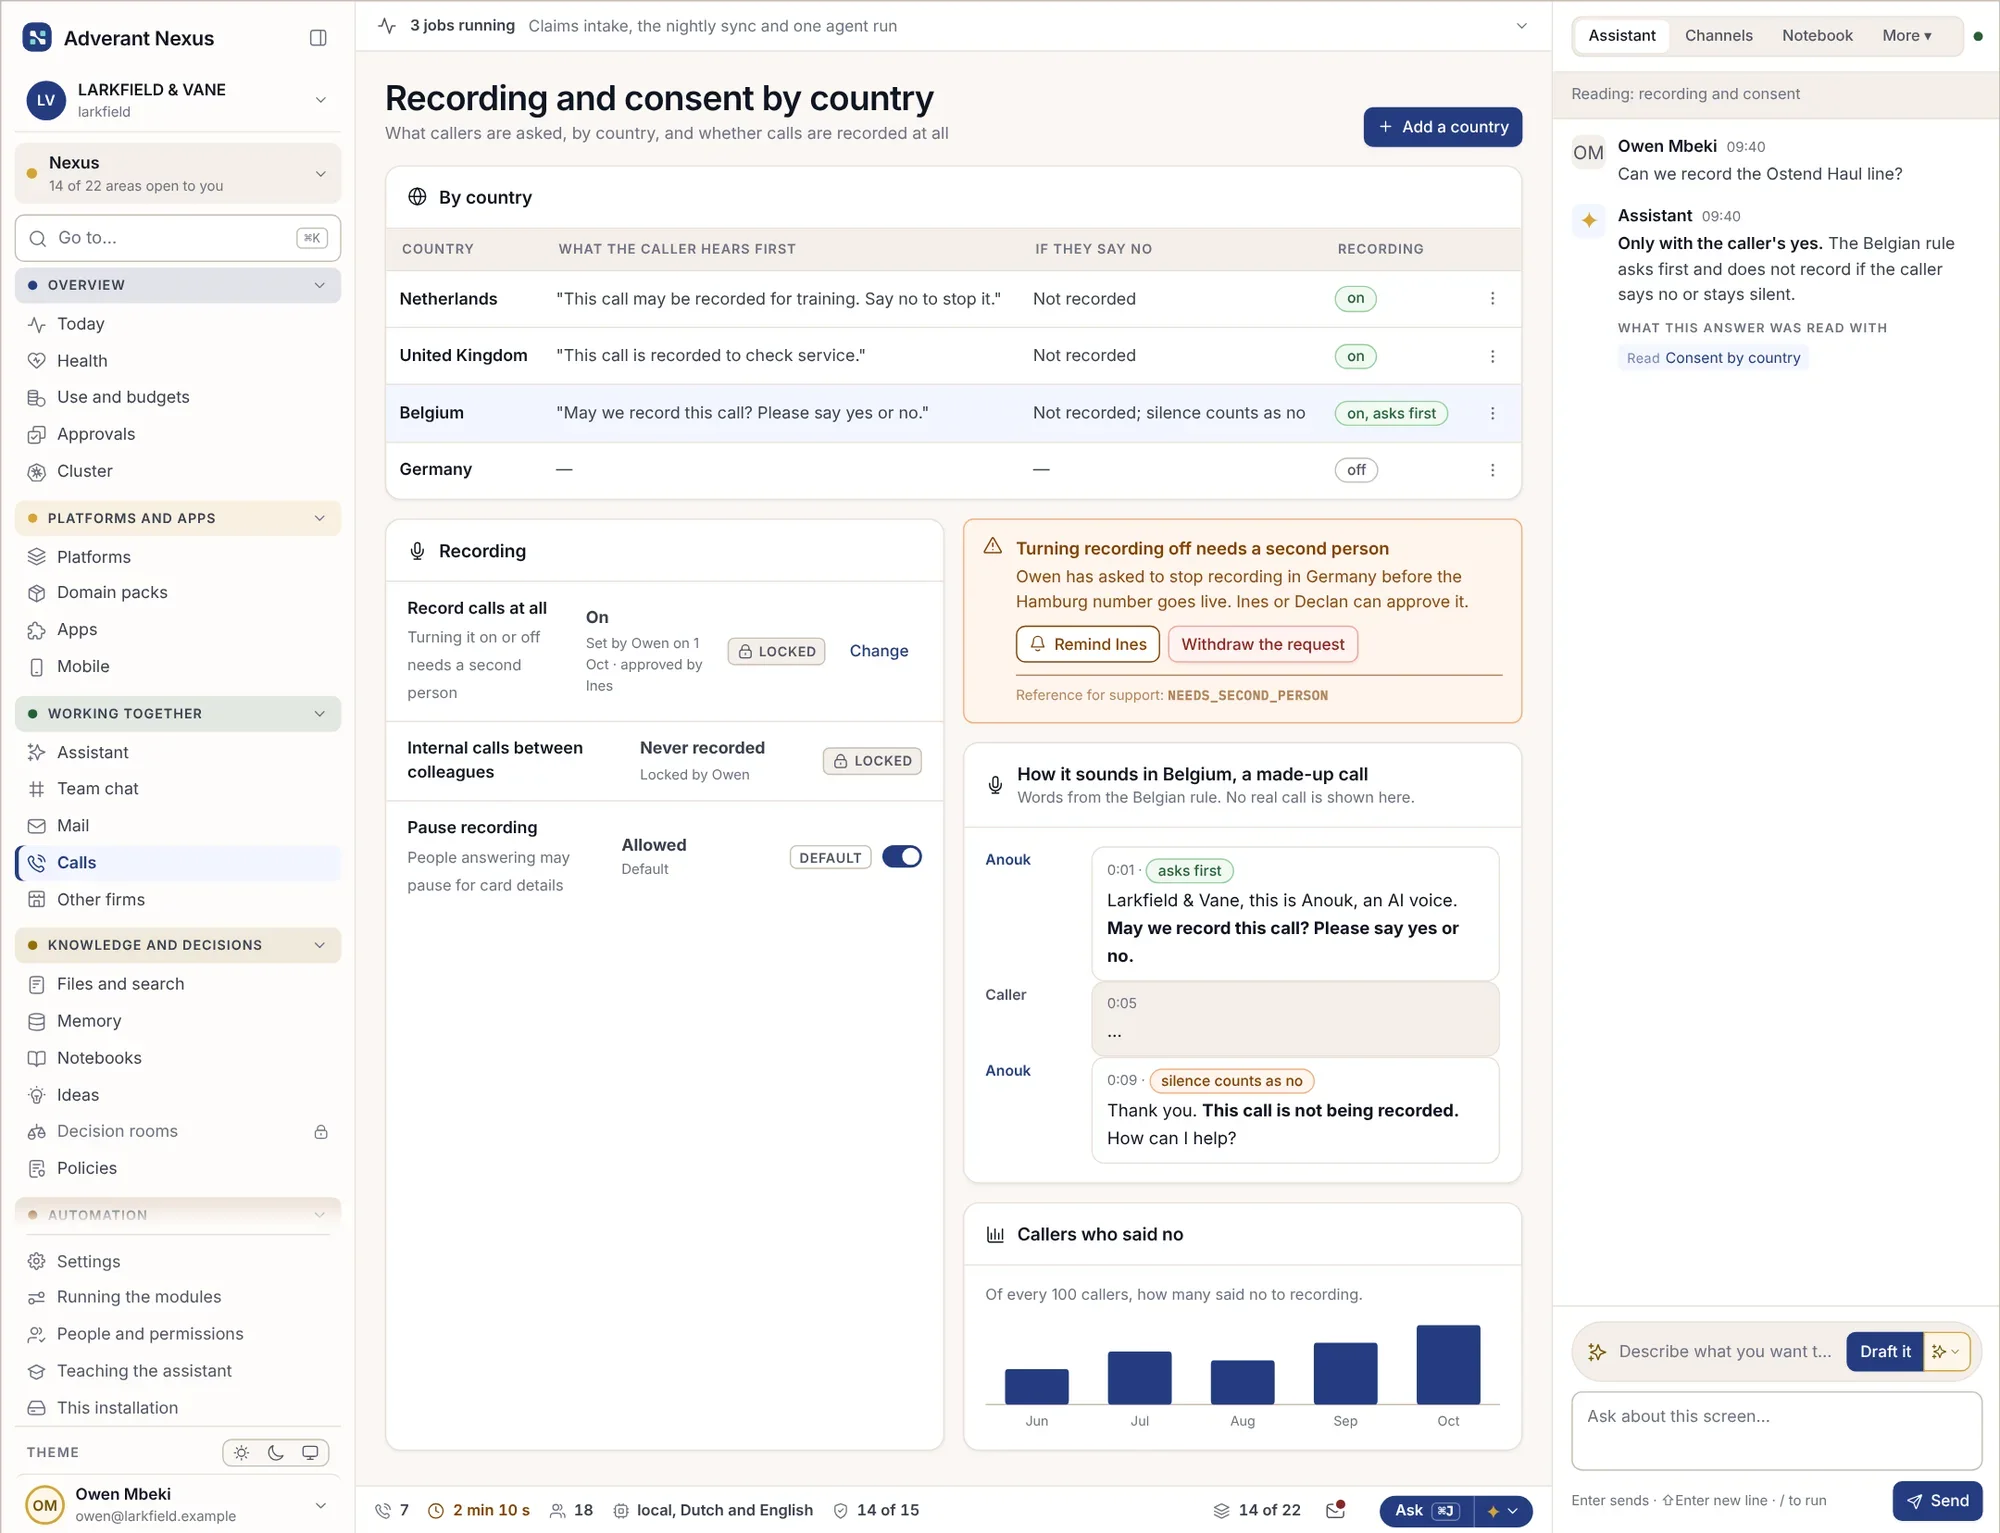Open the More tab dropdown
The height and width of the screenshot is (1533, 2000).
coord(1906,36)
